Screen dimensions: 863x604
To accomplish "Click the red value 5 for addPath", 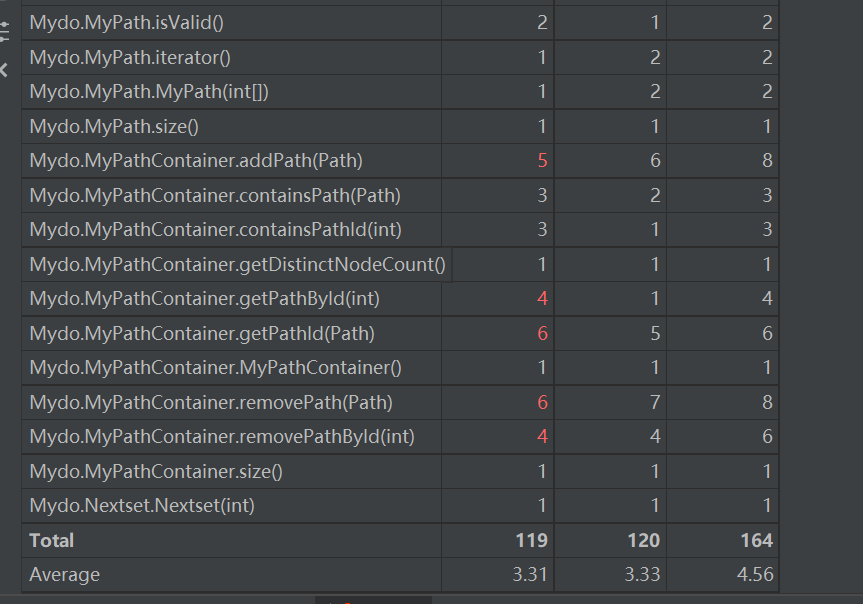I will (x=542, y=160).
